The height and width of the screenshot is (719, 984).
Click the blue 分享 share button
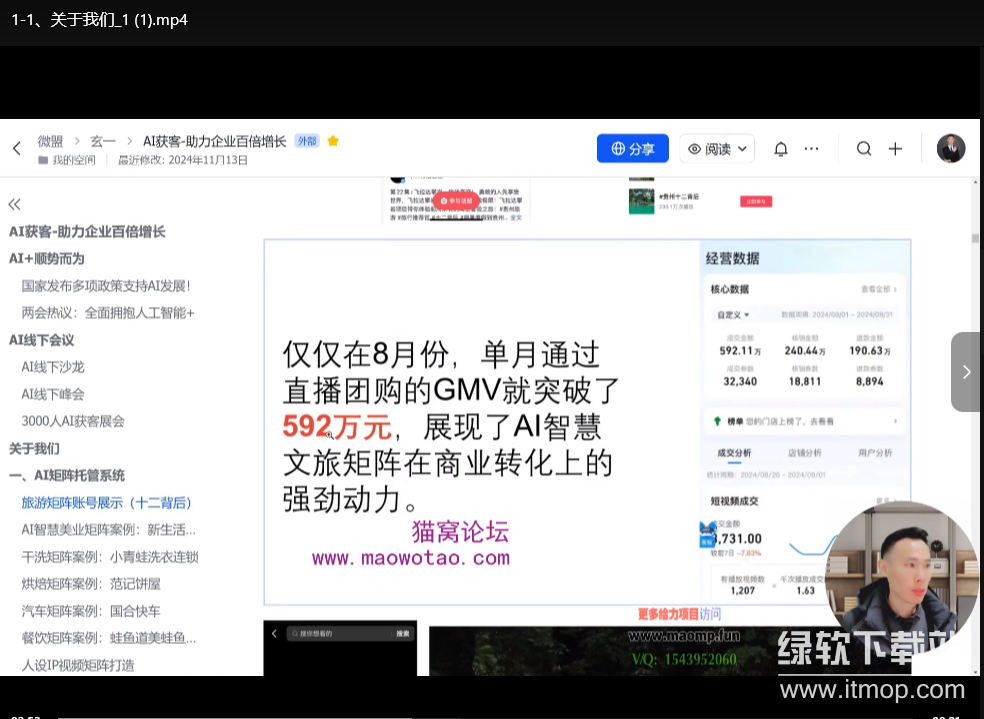[x=632, y=149]
